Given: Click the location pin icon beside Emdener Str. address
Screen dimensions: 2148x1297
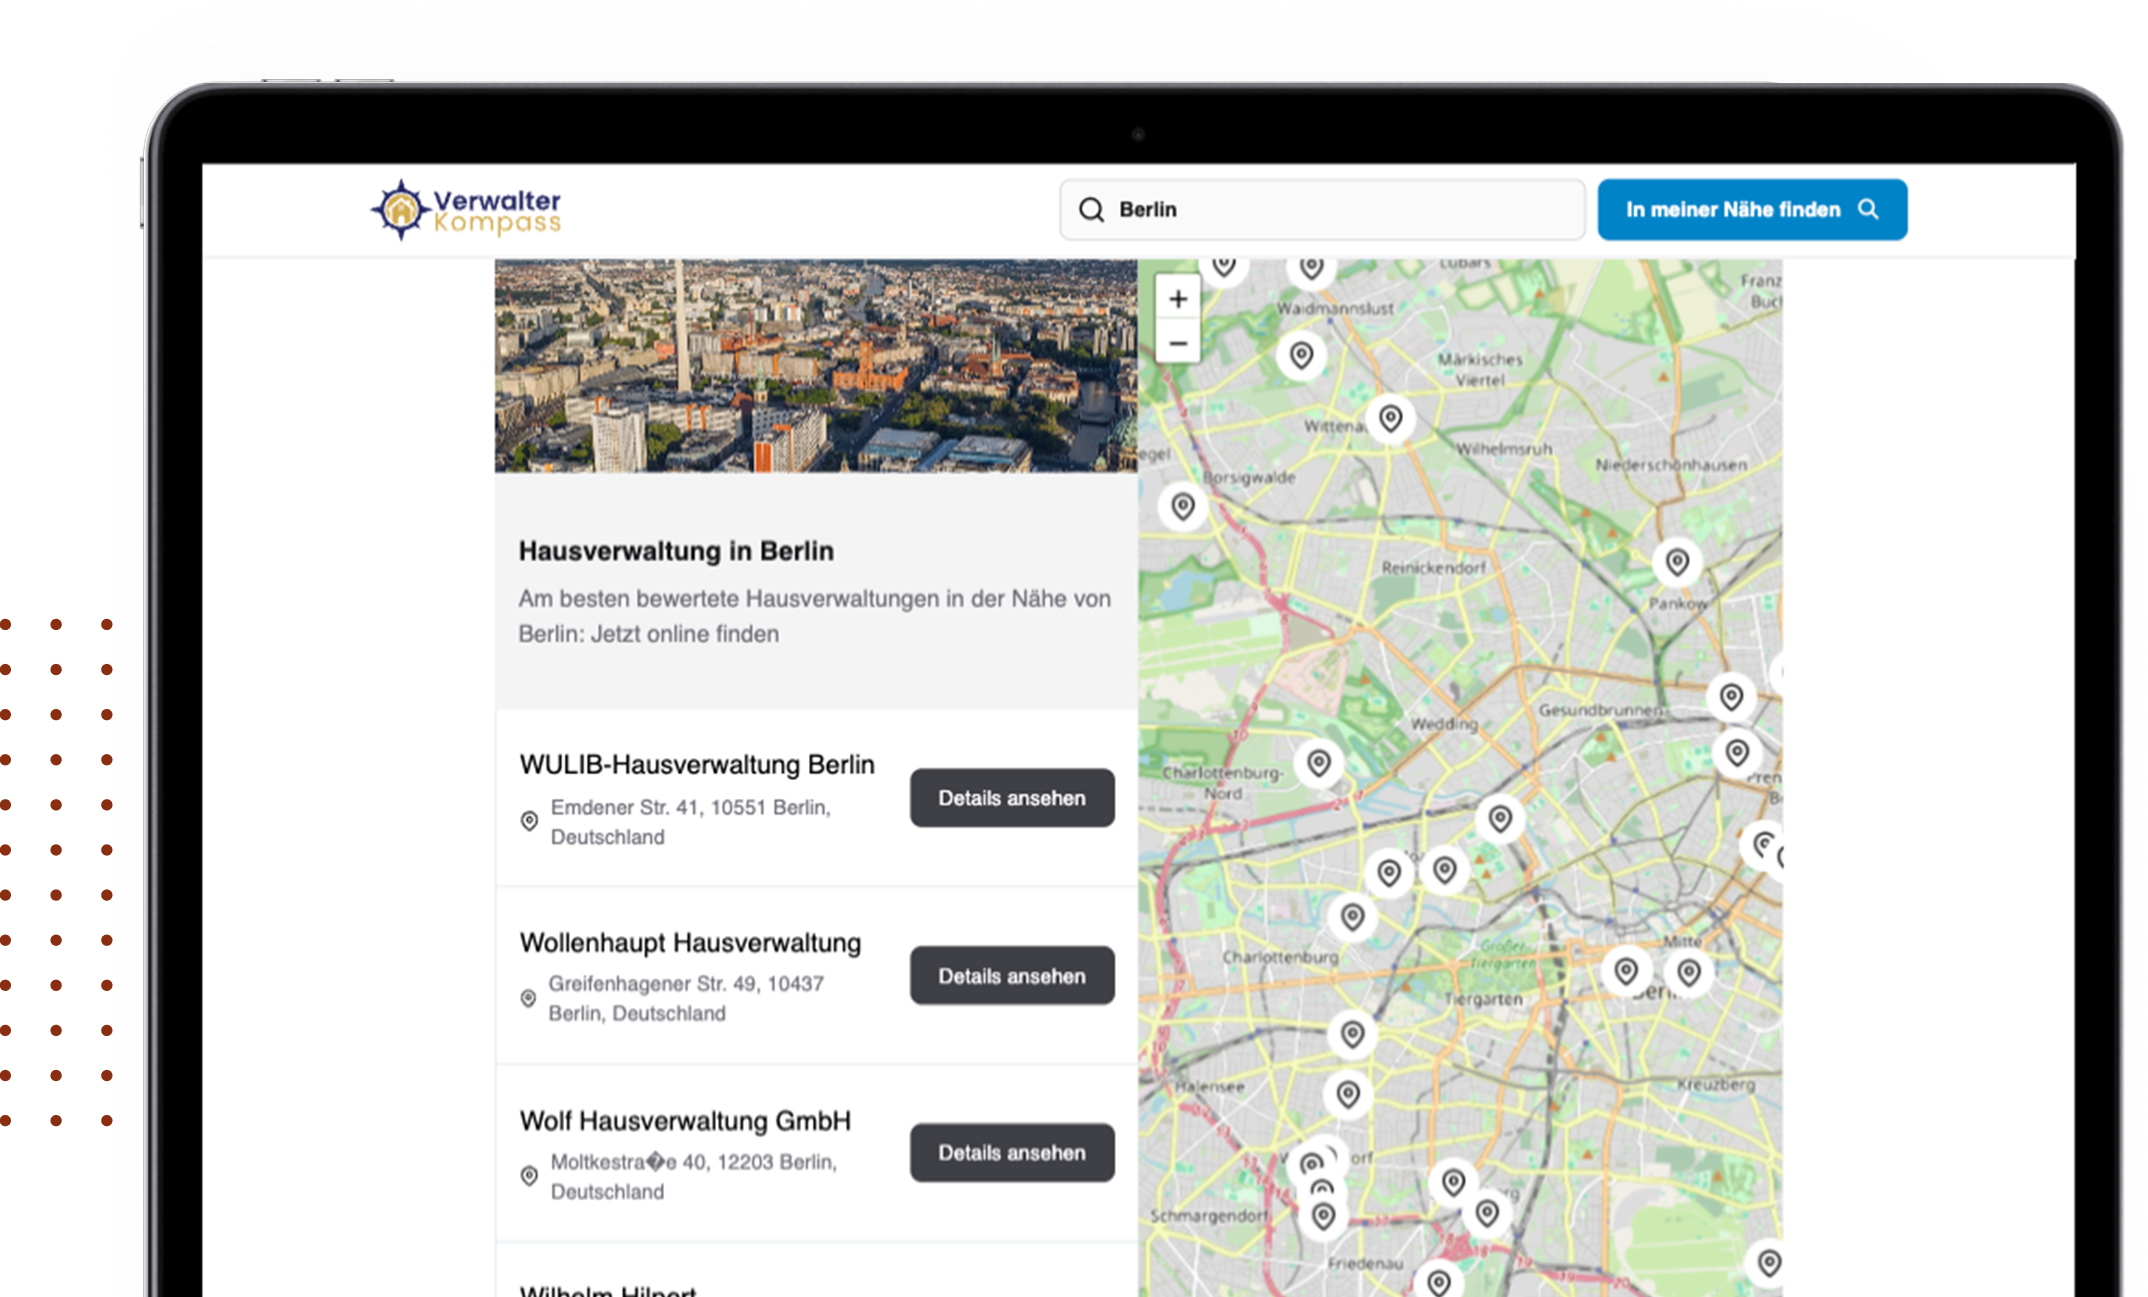Looking at the screenshot, I should (530, 821).
